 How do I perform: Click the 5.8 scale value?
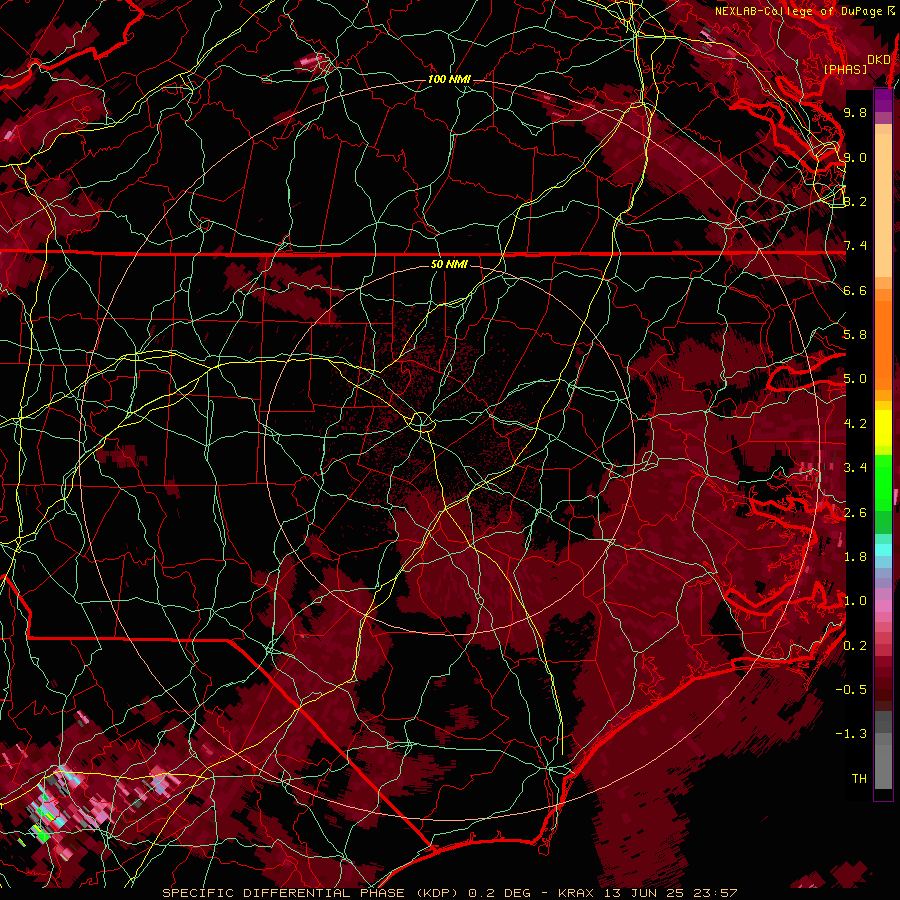coord(855,334)
